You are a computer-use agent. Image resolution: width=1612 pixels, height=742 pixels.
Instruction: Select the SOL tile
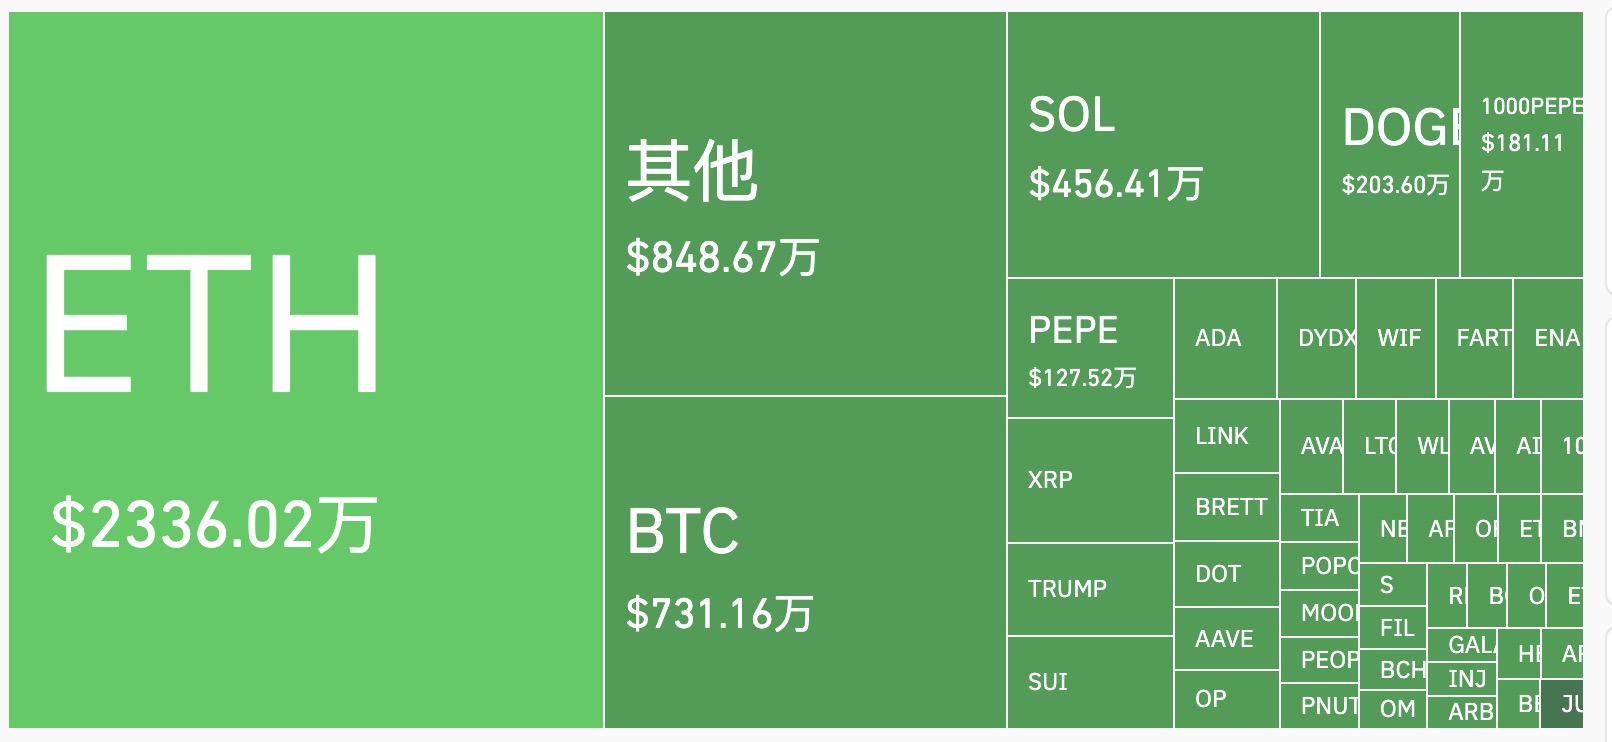pos(1163,145)
